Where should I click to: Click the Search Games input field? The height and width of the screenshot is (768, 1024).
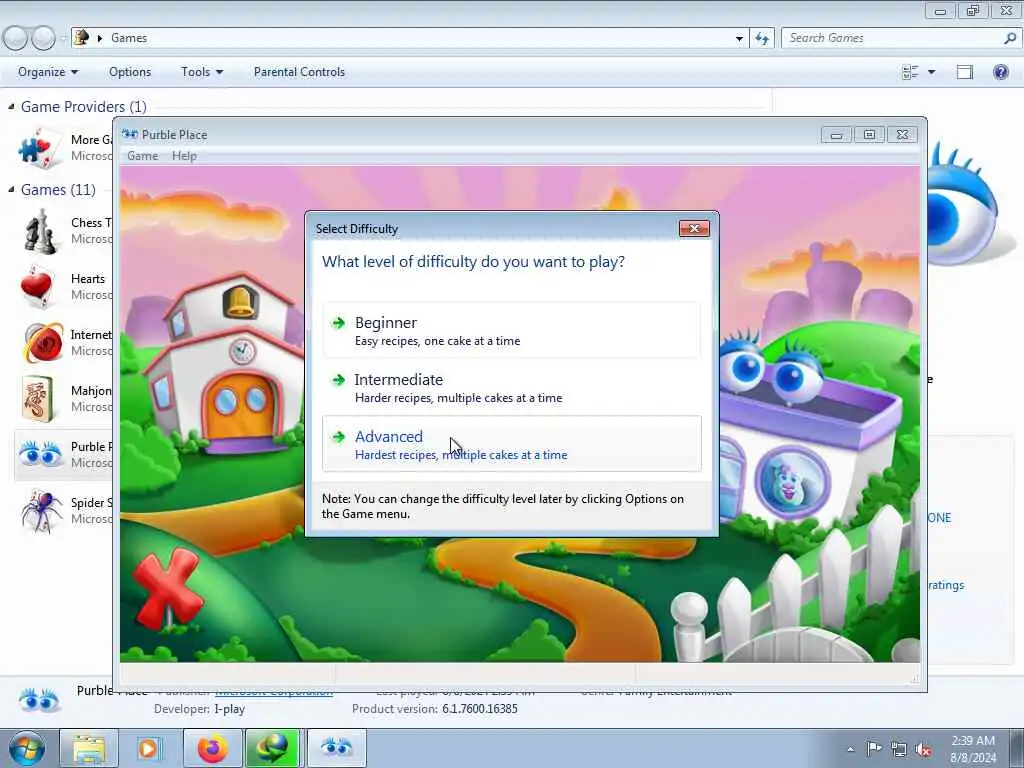coord(891,38)
